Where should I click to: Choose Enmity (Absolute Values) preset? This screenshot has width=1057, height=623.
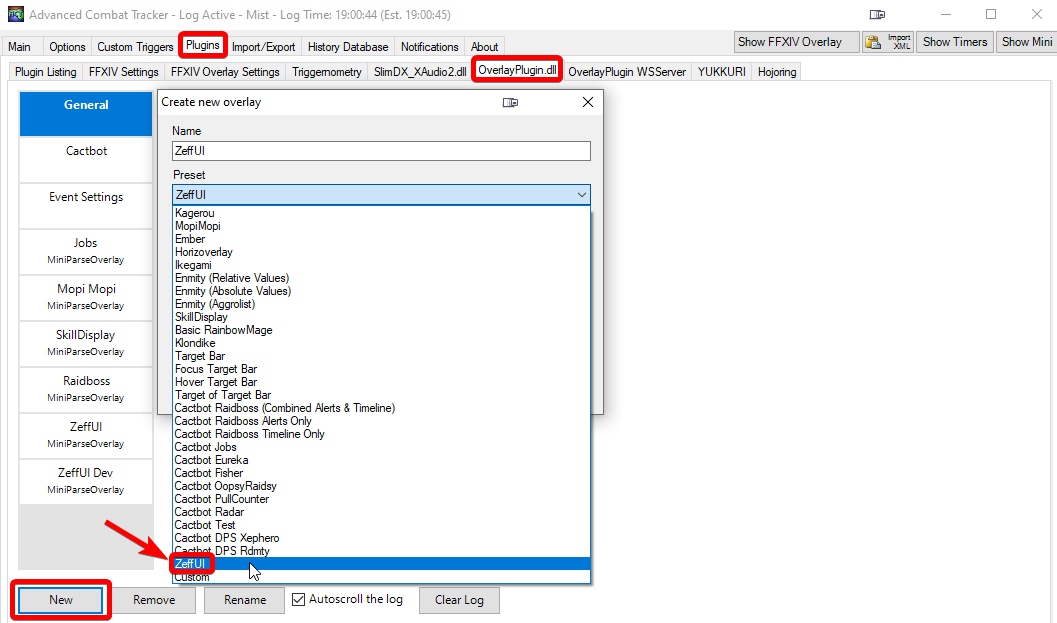coord(382,291)
